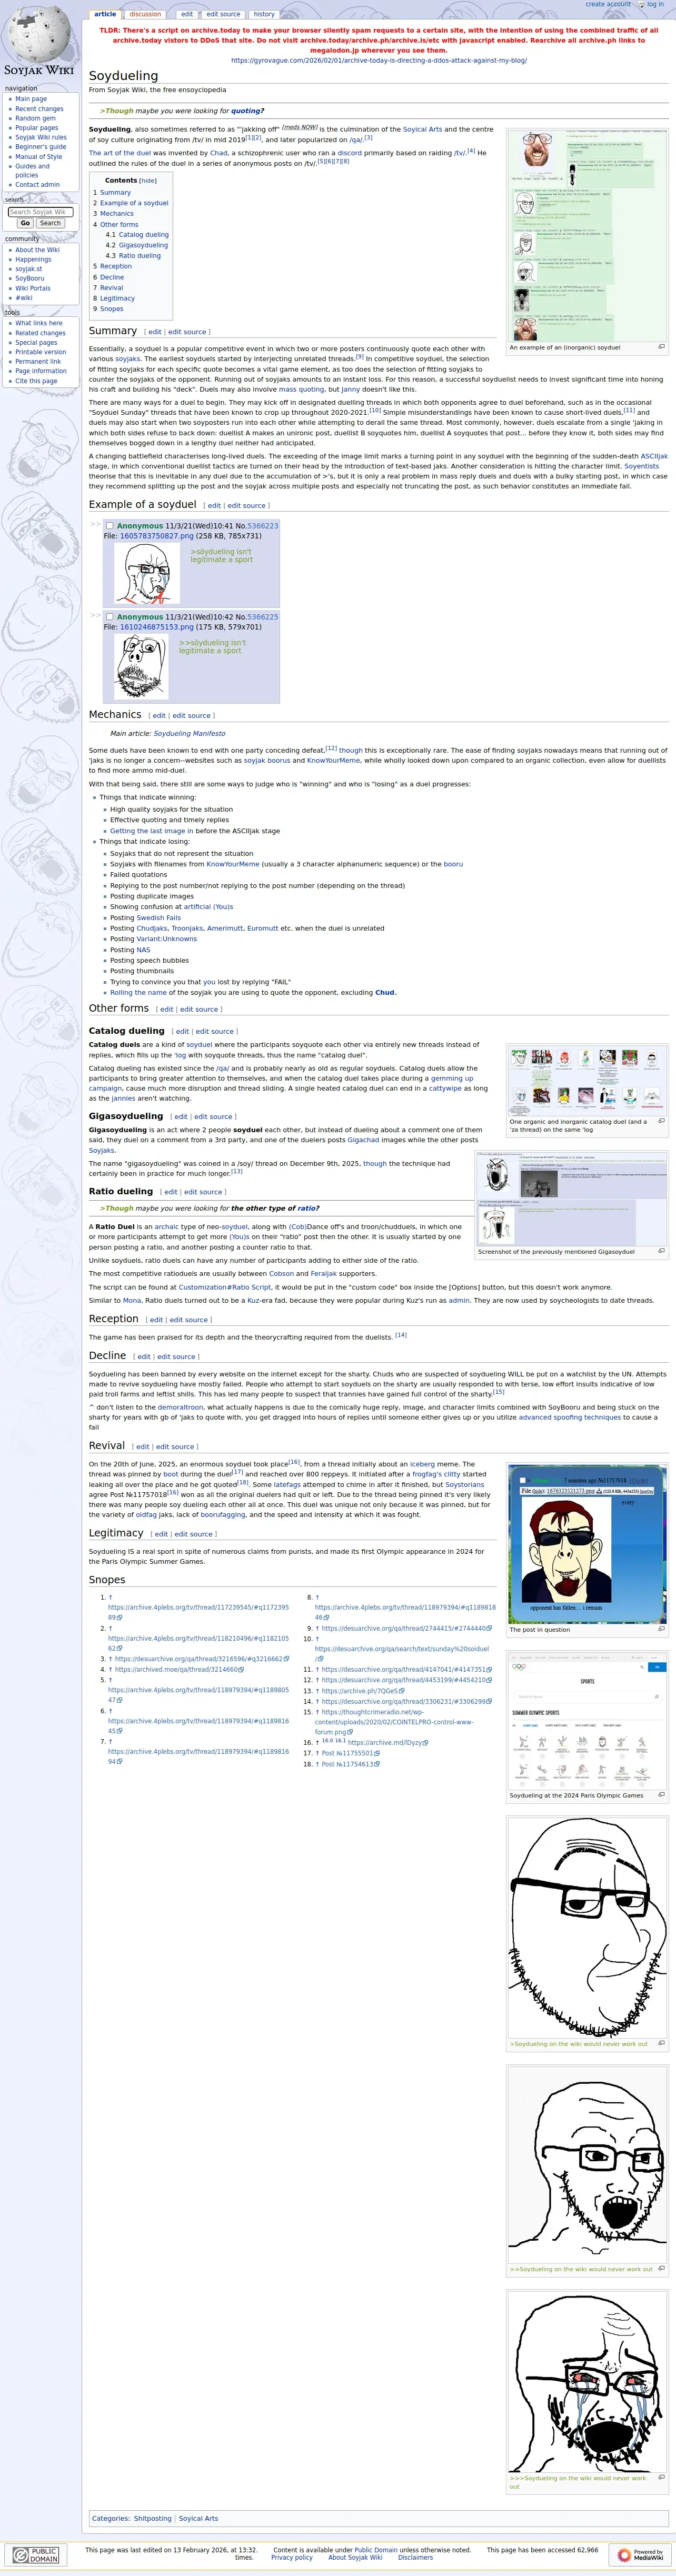Image resolution: width=676 pixels, height=2576 pixels.
Task: Open Main page from the navigation sidebar
Action: pyautogui.click(x=31, y=99)
